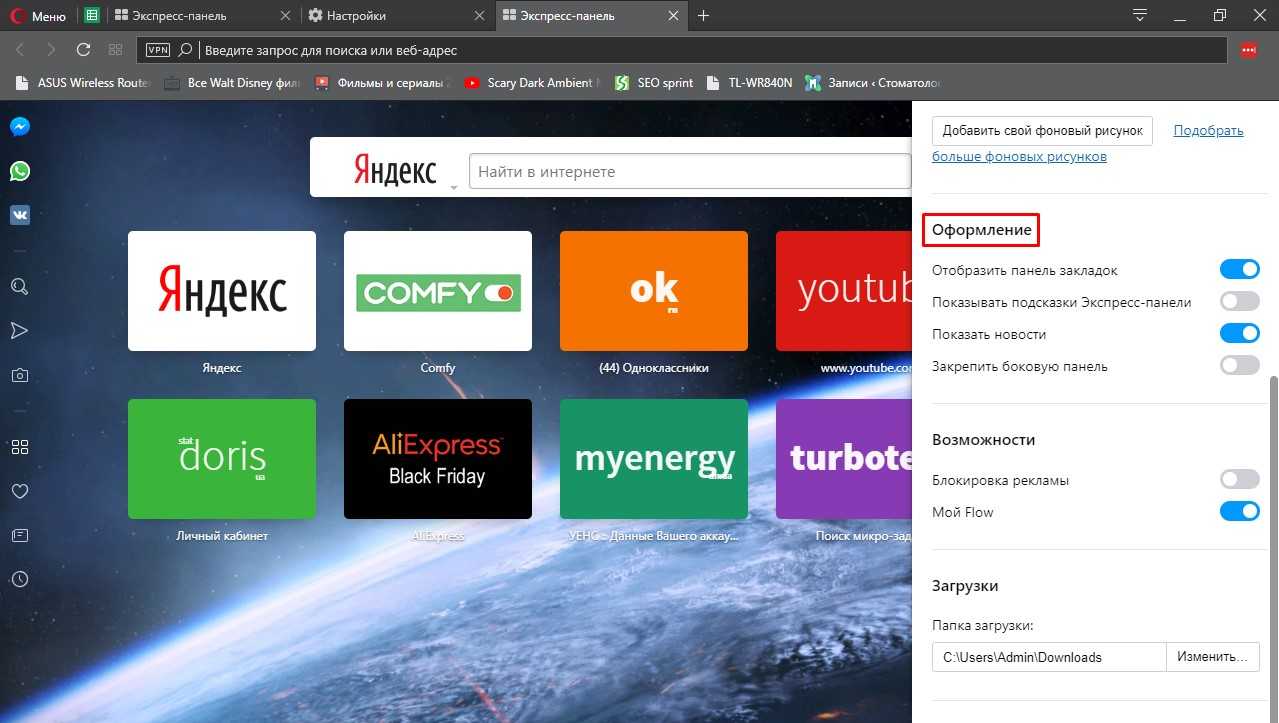The width and height of the screenshot is (1279, 723).
Task: Disable the My Flow toggle
Action: (1239, 512)
